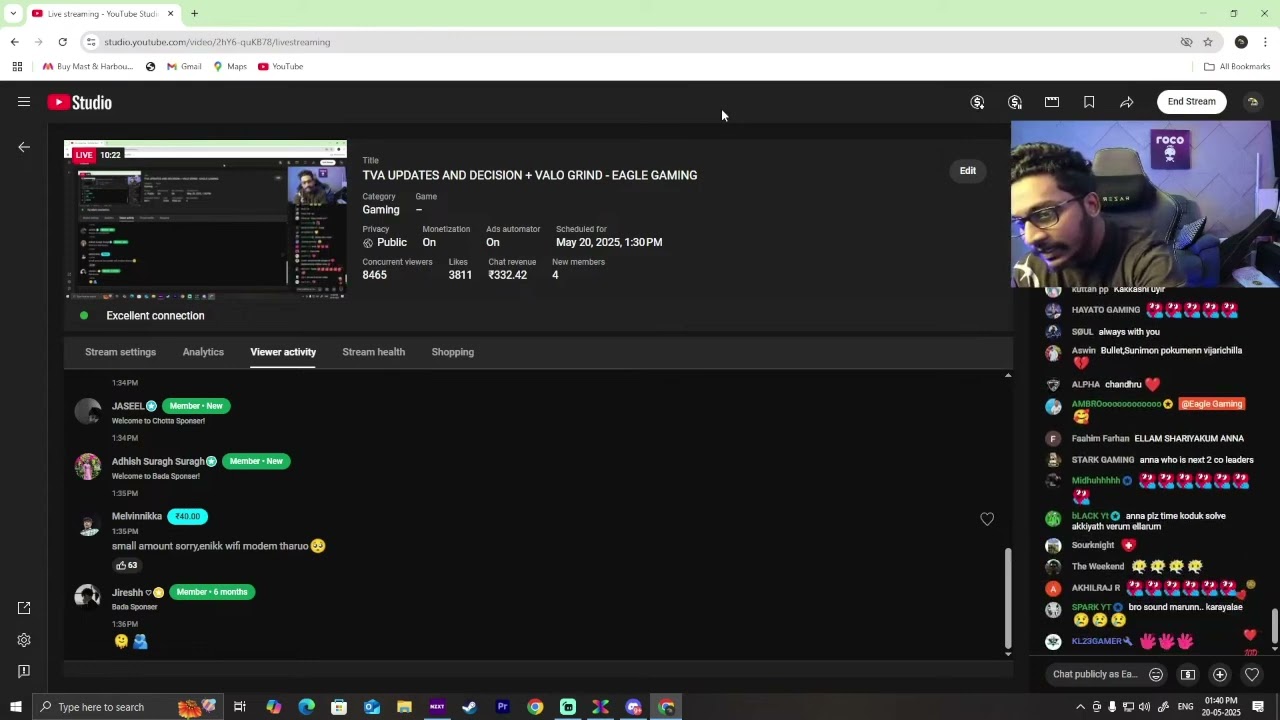Click the plus icon in chat bar

tap(1220, 675)
